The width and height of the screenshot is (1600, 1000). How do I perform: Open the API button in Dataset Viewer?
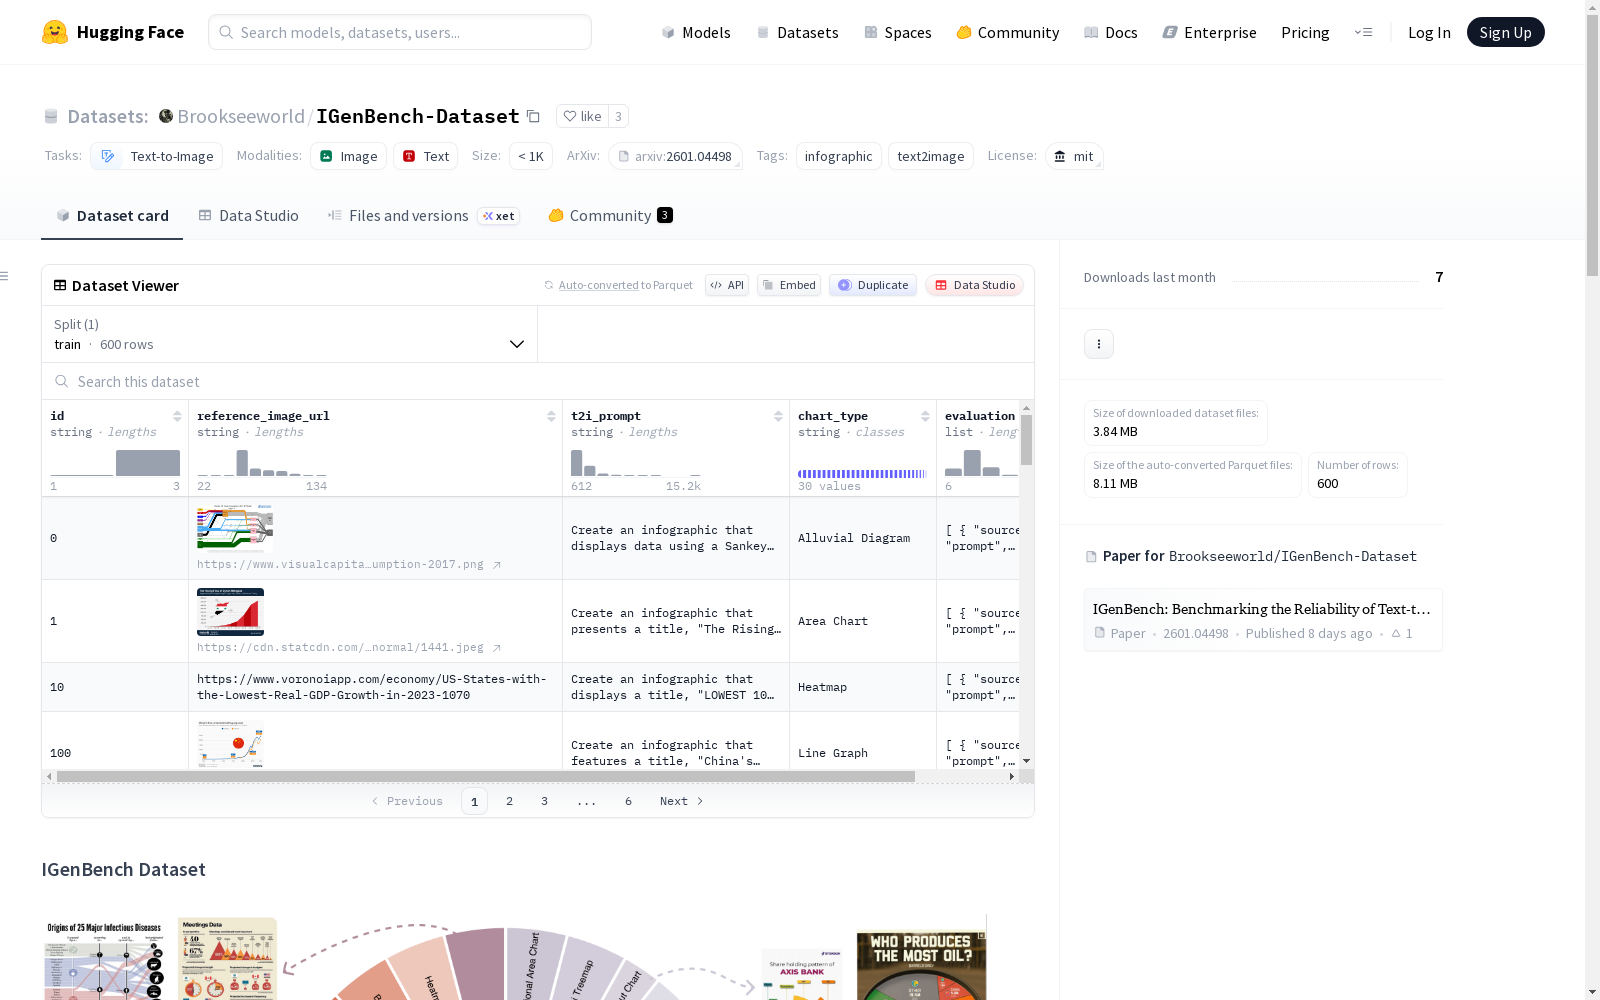tap(727, 285)
